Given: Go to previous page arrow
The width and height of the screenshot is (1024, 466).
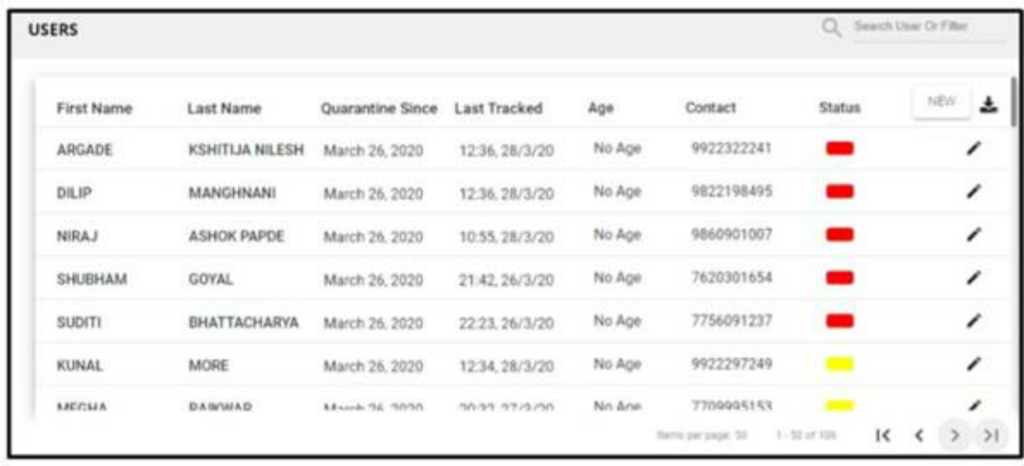Looking at the screenshot, I should coord(919,435).
